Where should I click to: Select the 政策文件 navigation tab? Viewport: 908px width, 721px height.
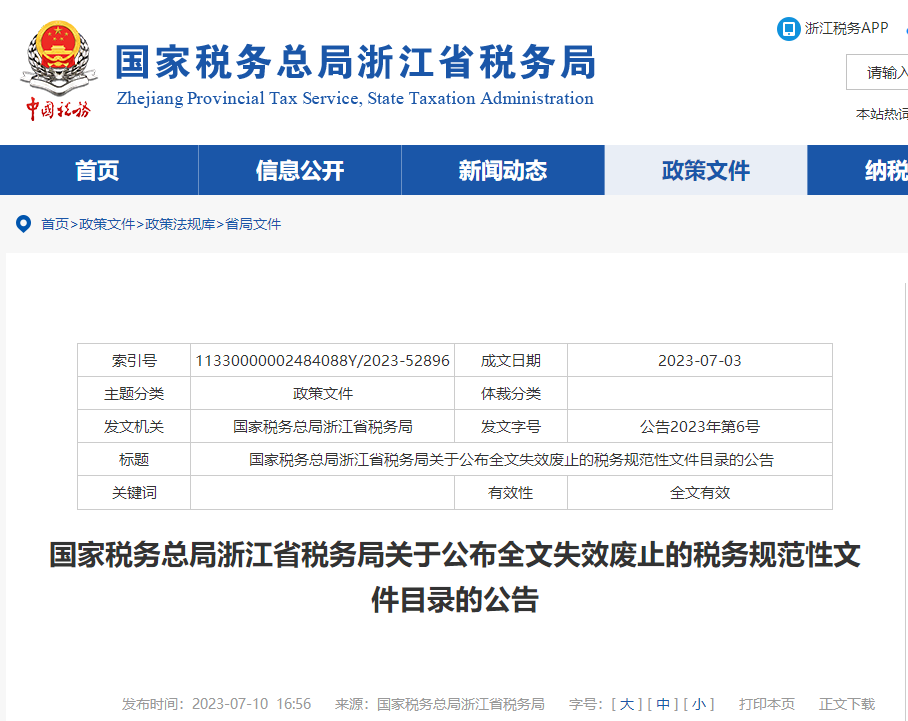(706, 170)
